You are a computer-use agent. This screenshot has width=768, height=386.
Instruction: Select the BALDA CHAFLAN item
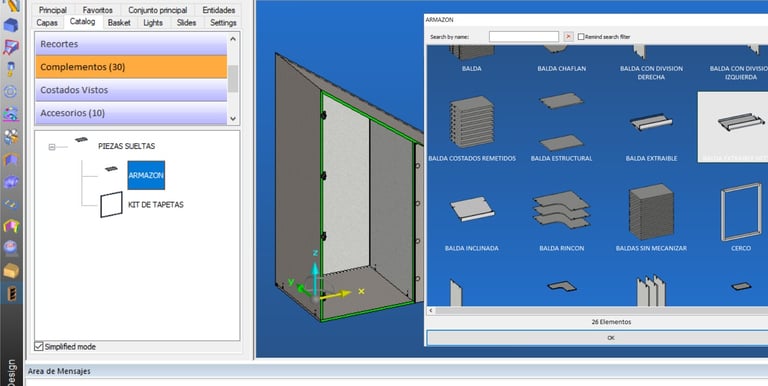561,69
